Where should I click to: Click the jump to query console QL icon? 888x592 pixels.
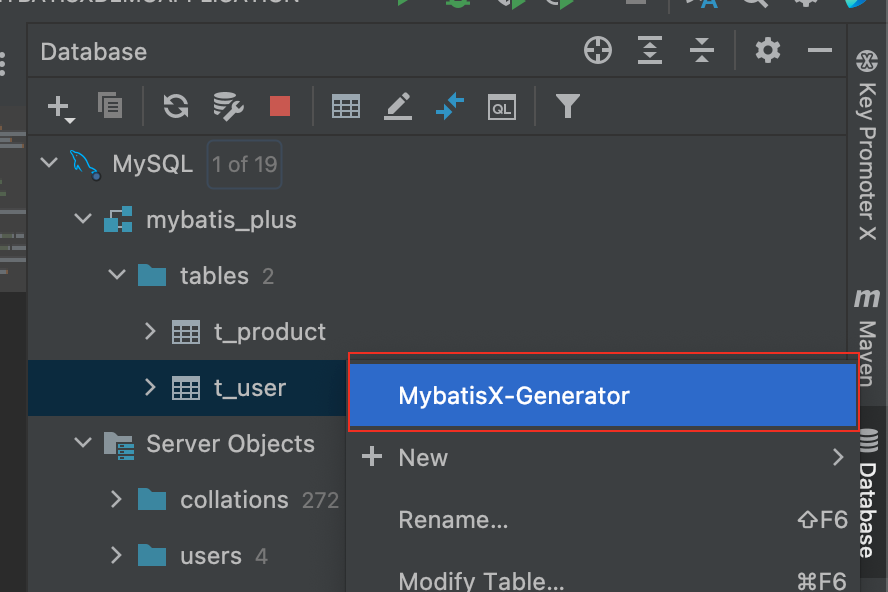(x=502, y=105)
